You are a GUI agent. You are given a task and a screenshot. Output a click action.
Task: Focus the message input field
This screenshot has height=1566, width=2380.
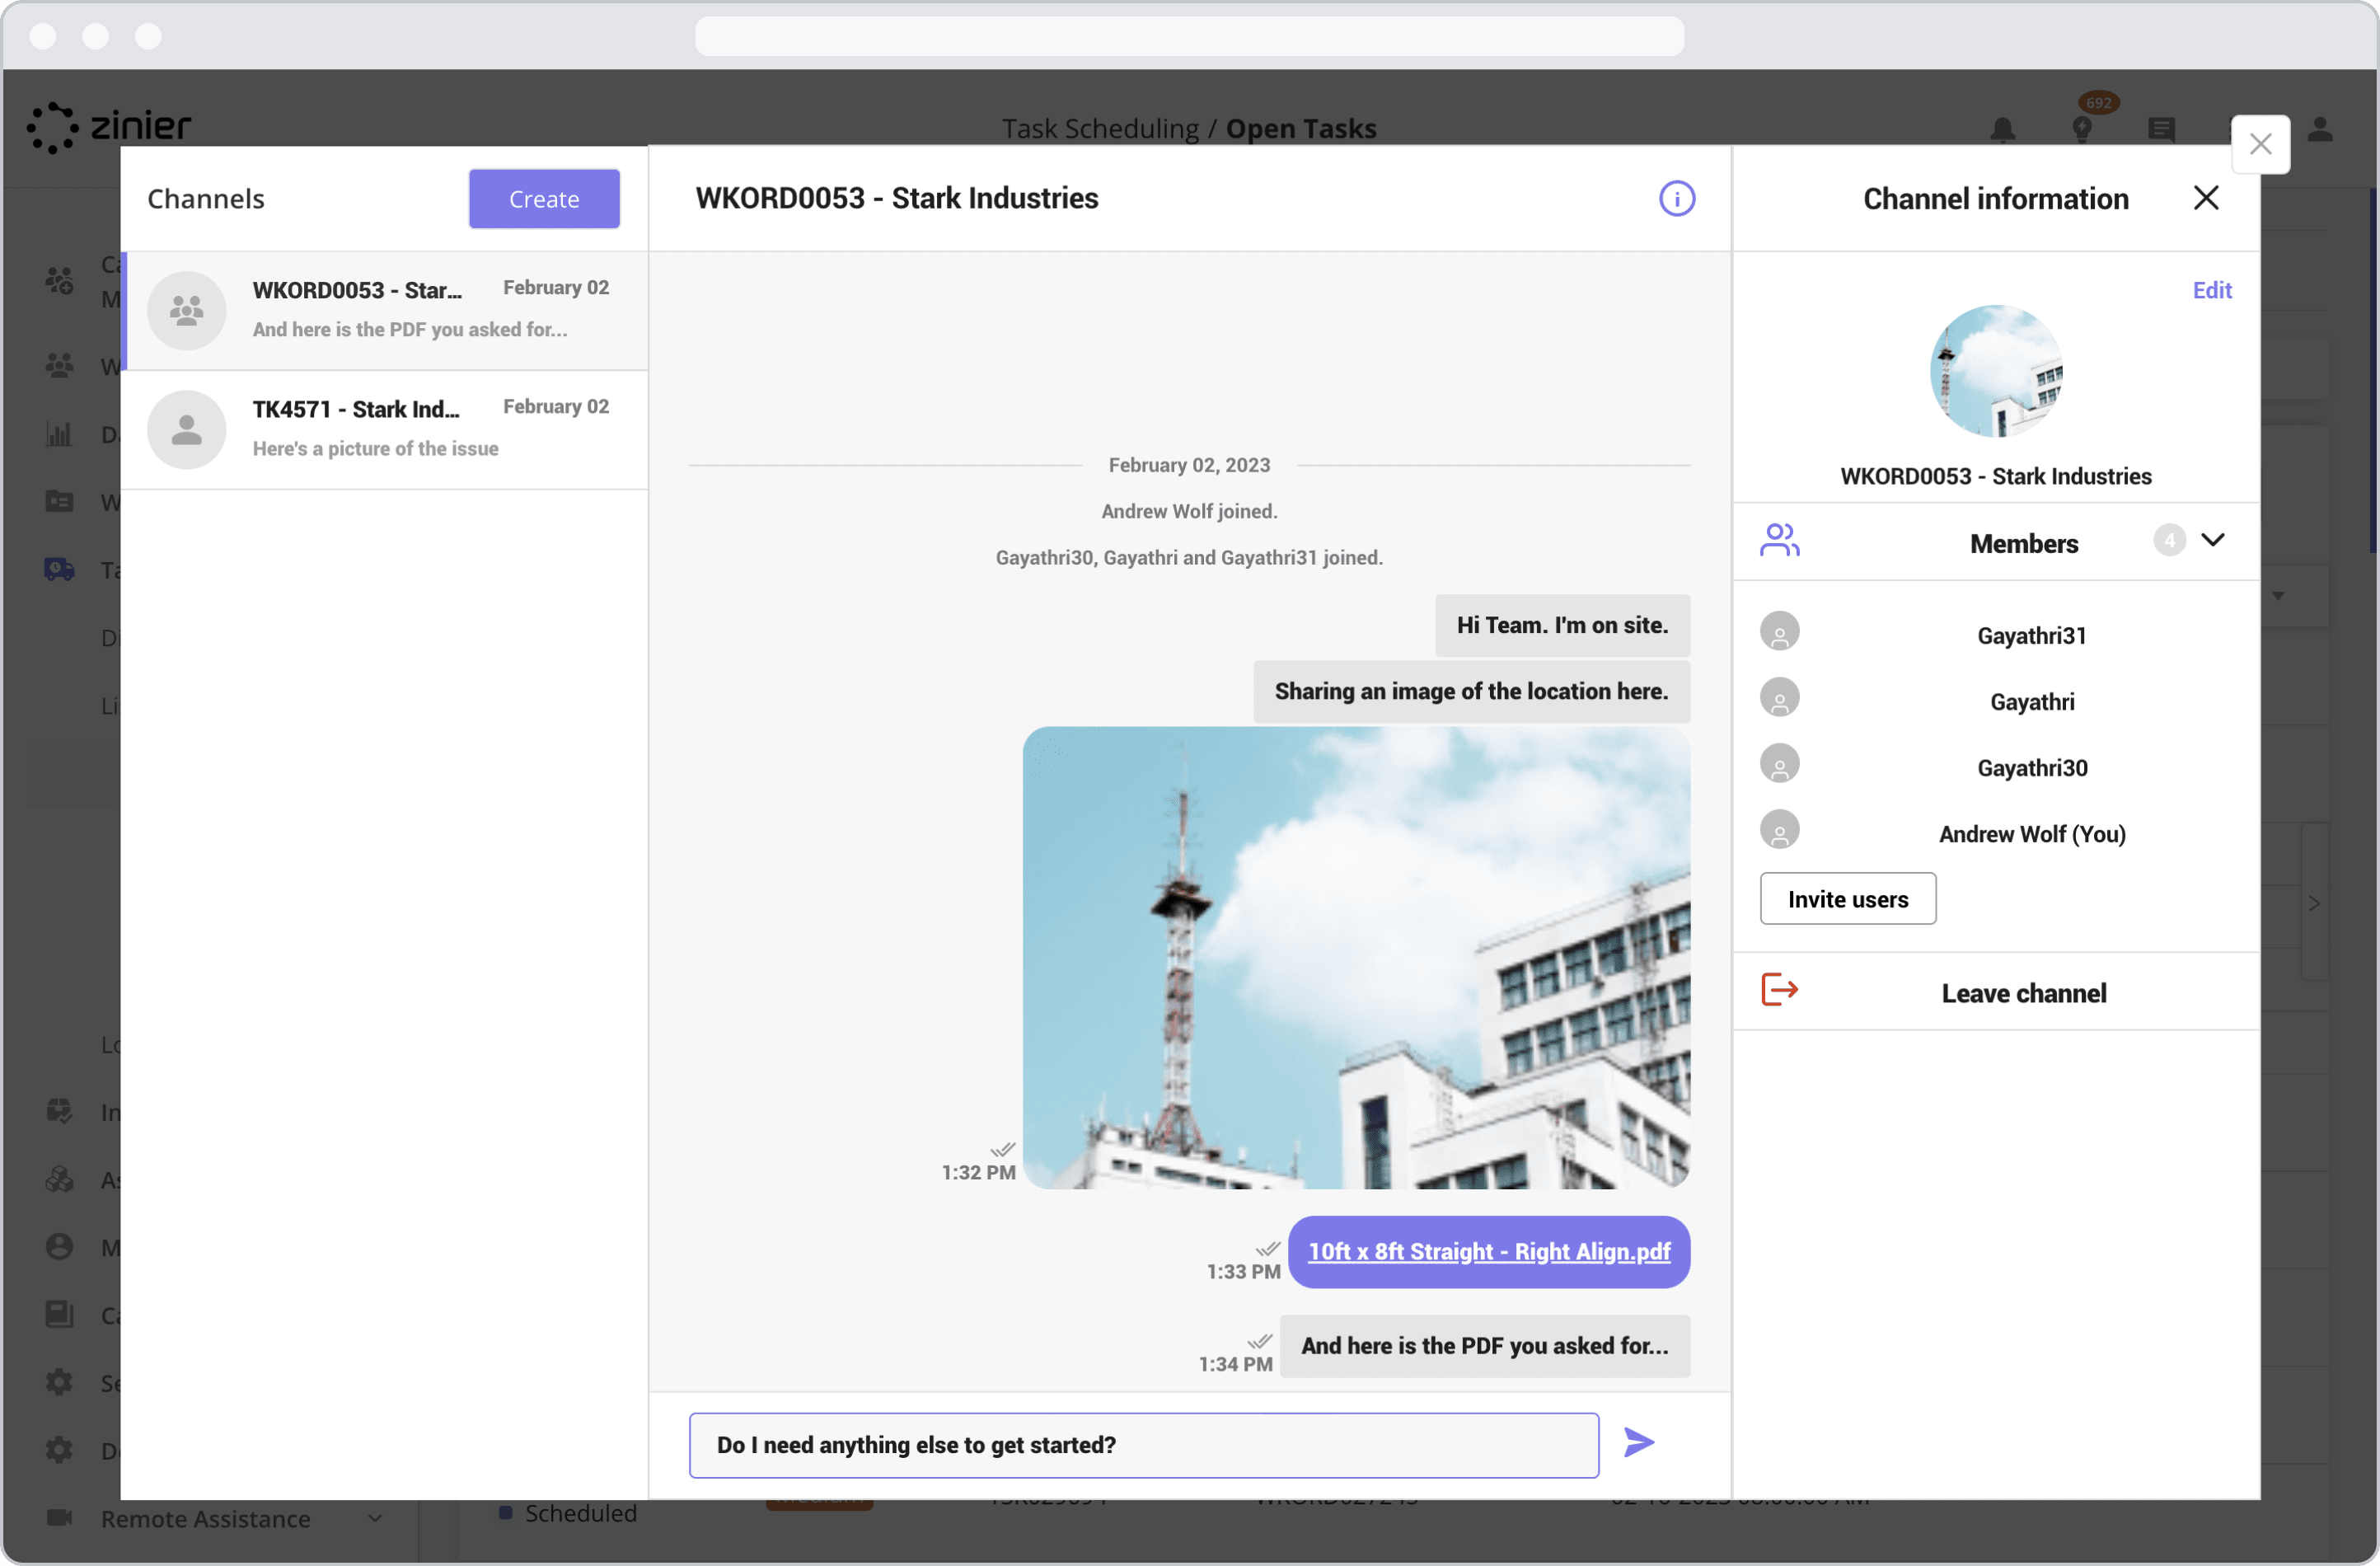click(1144, 1445)
